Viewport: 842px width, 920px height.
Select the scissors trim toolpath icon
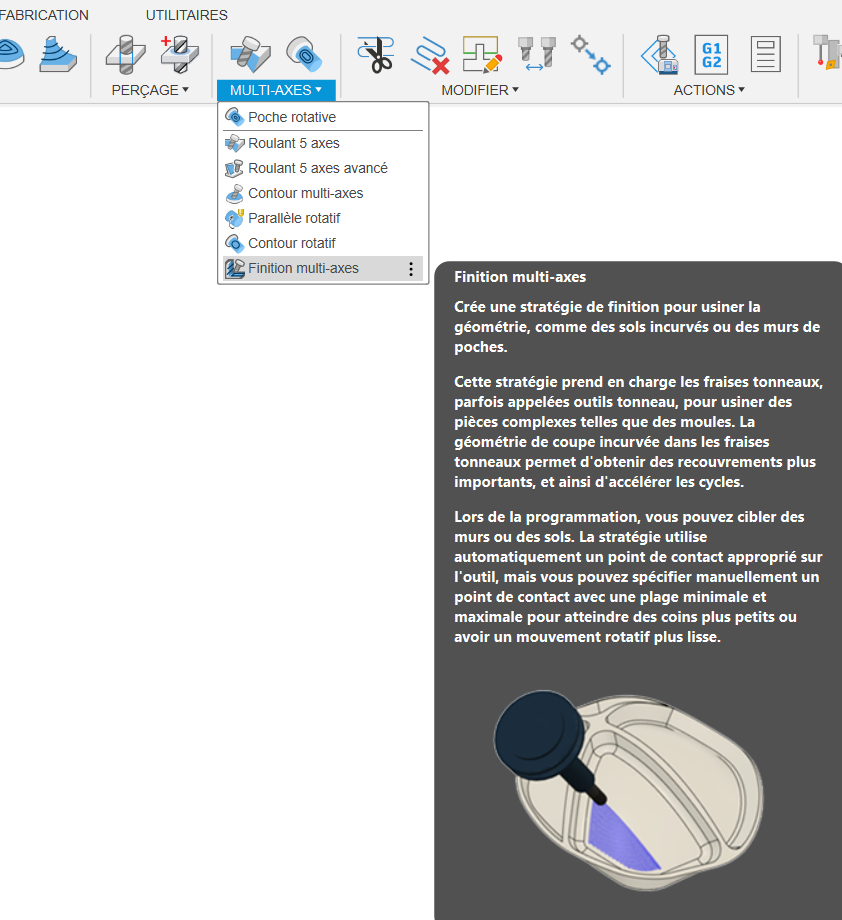376,54
